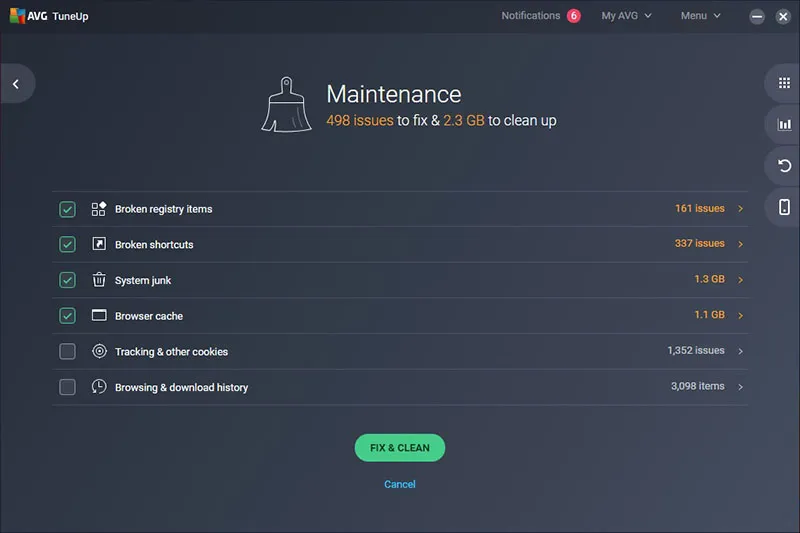Click the 1.3 GB value

(709, 279)
